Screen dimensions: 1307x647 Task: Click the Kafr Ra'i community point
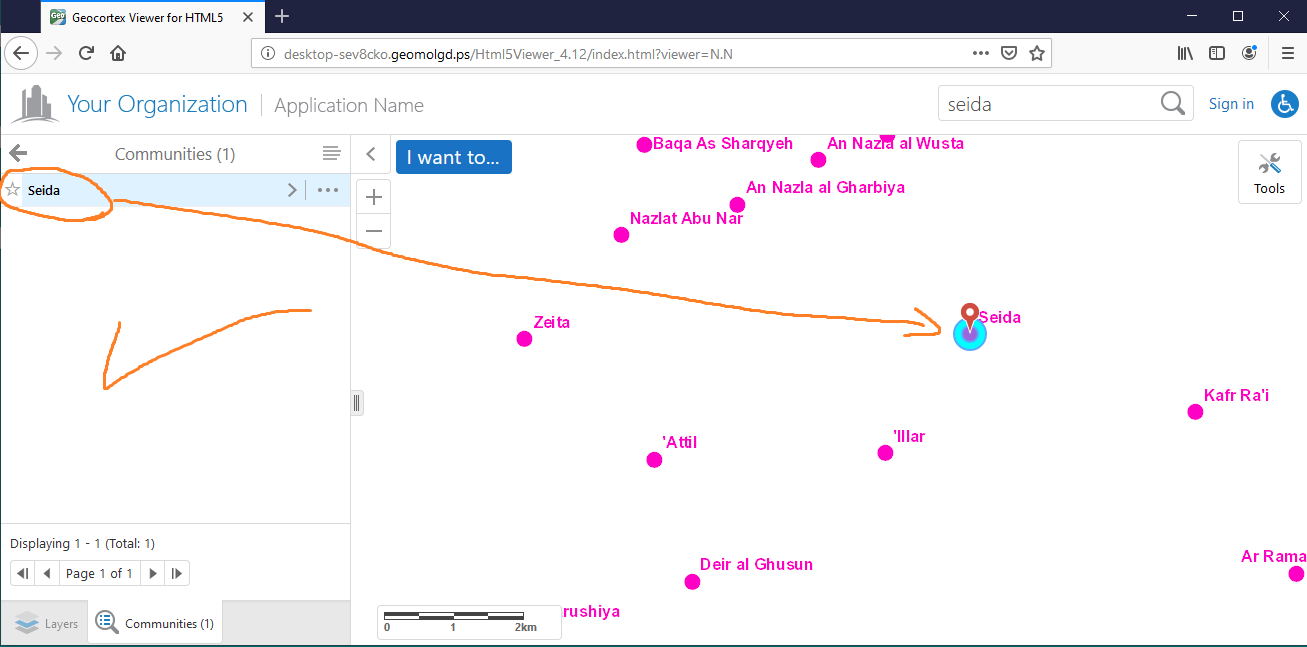(1195, 412)
